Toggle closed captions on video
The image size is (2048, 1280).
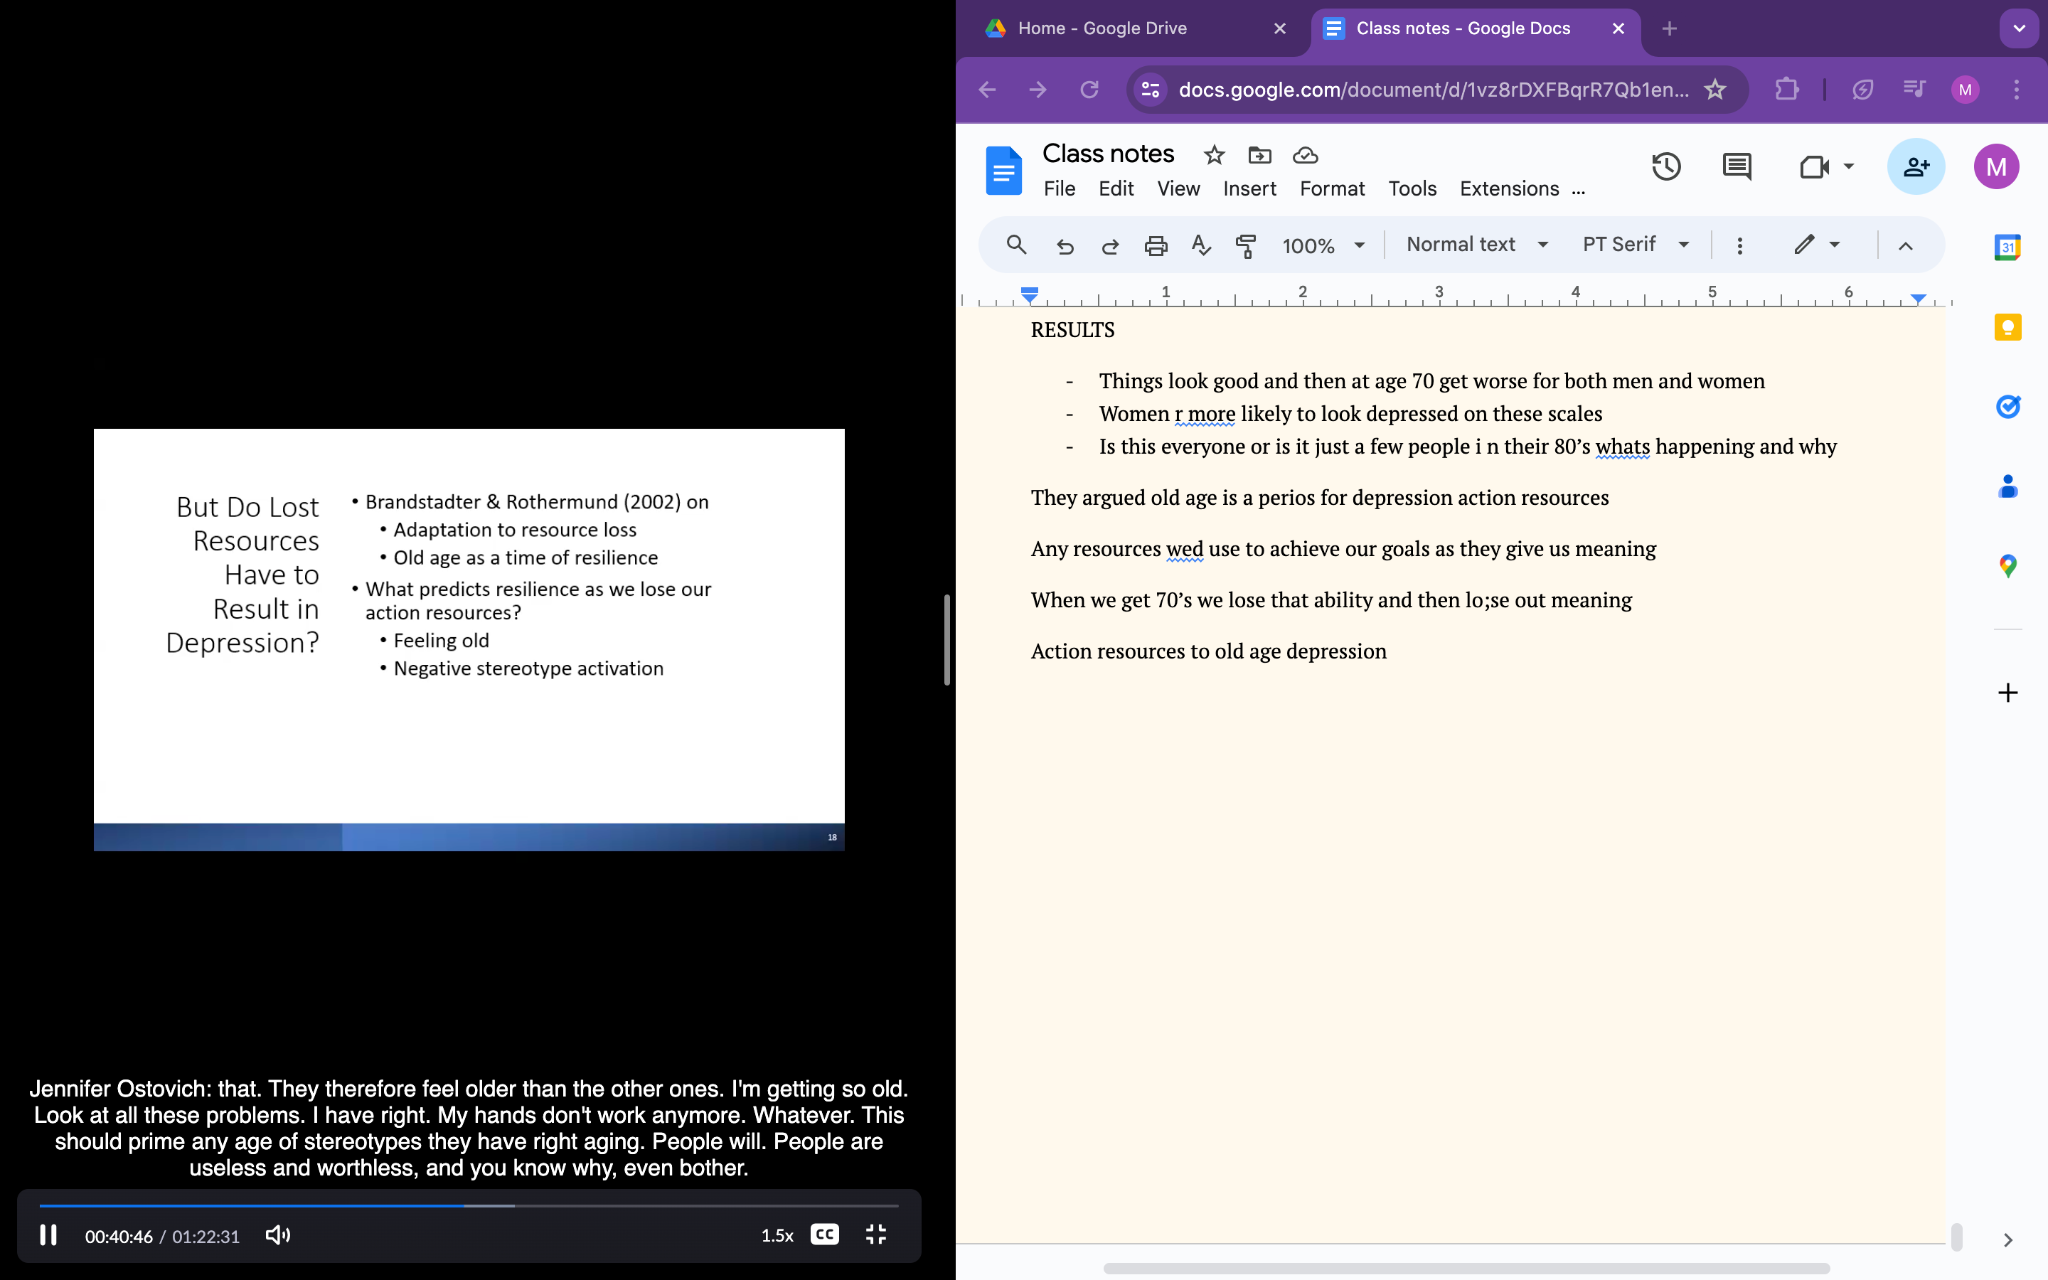(824, 1235)
